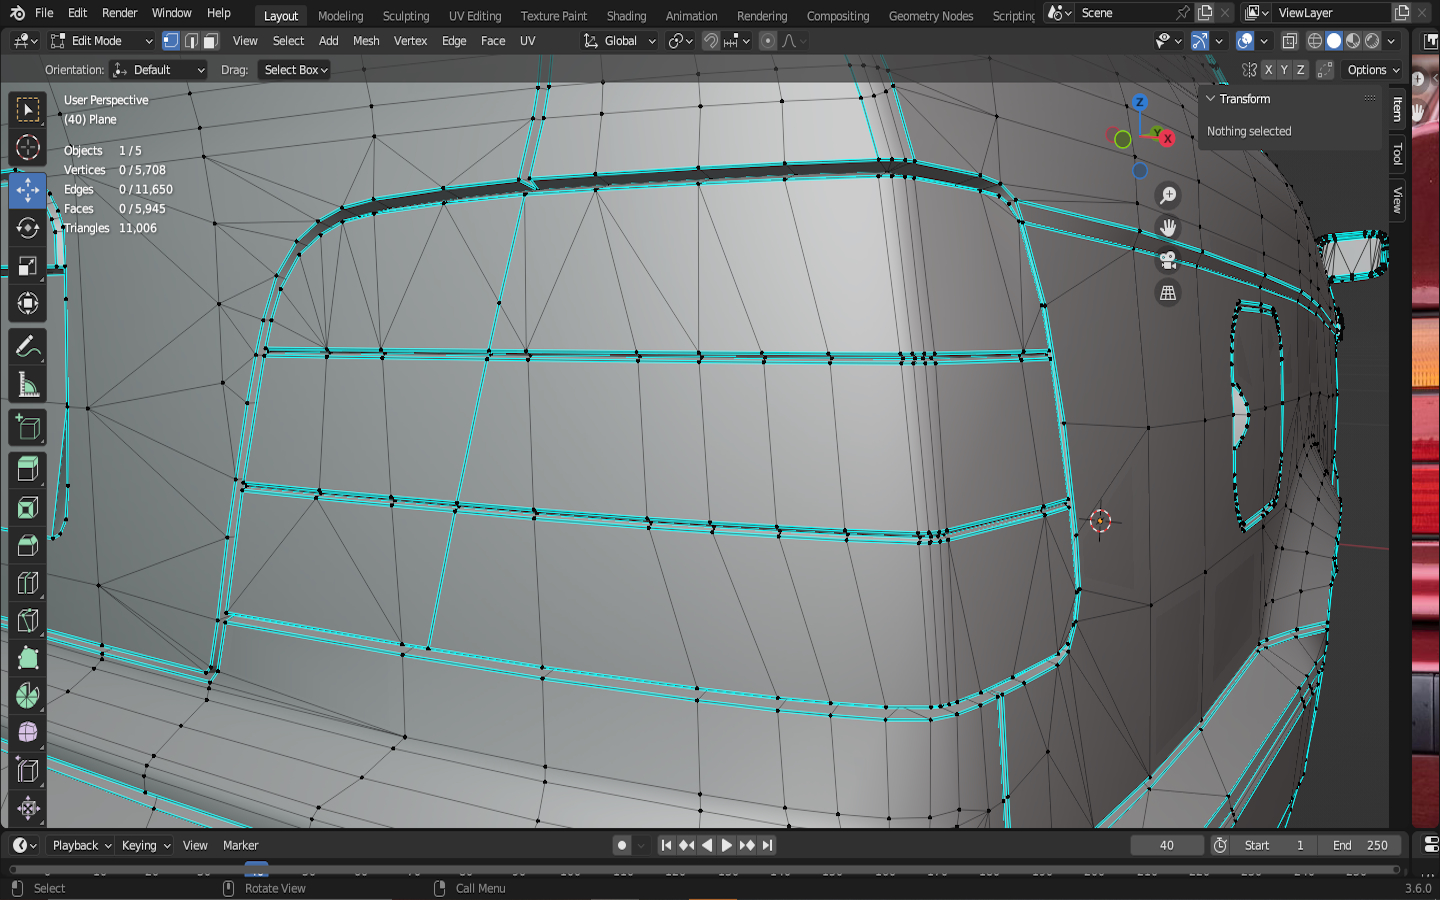Open the Vertex menu in header

[x=410, y=41]
